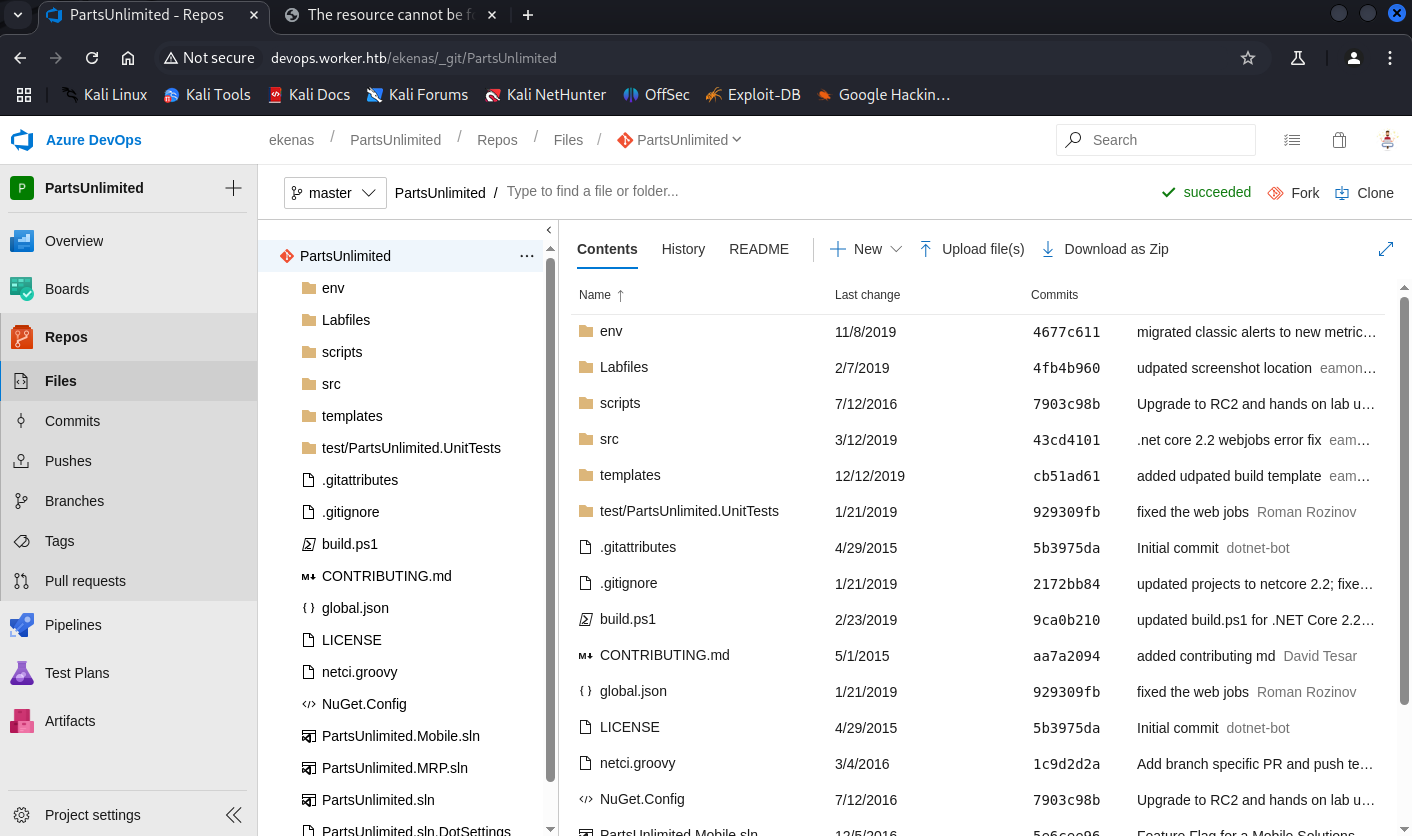Open more actions ellipsis for PartsUnlimited tree root
The width and height of the screenshot is (1412, 836).
(527, 256)
